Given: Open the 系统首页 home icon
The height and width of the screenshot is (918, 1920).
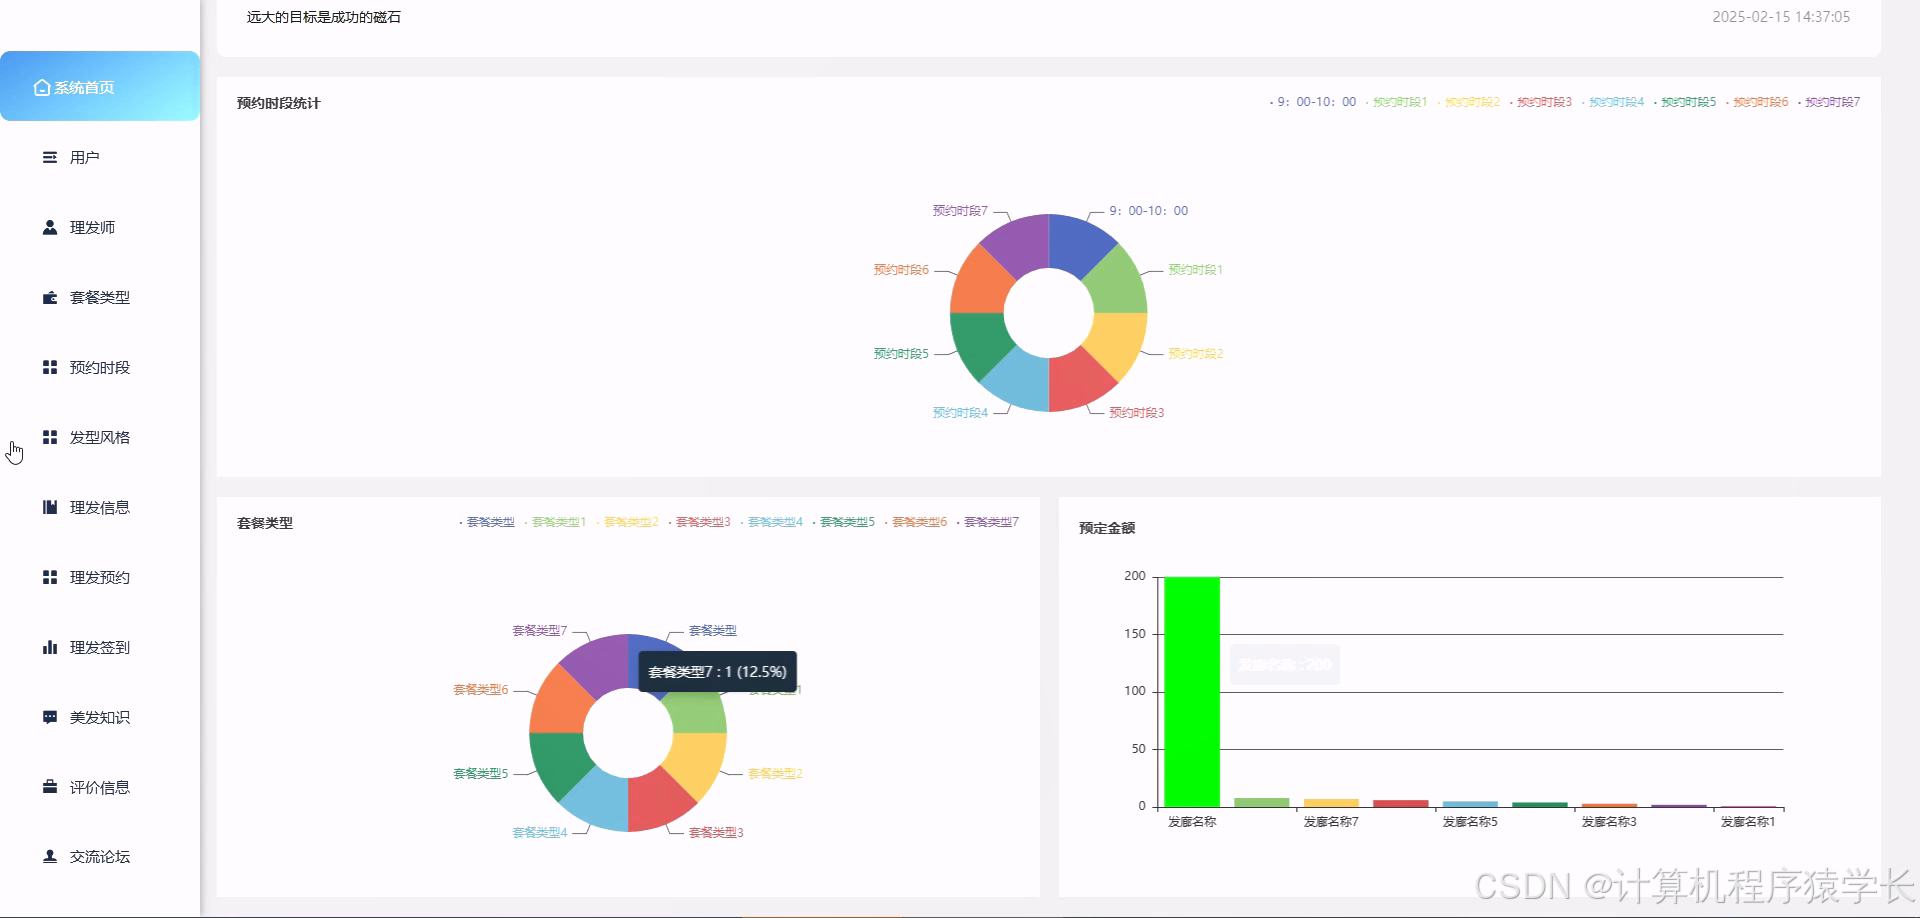Looking at the screenshot, I should [x=42, y=87].
